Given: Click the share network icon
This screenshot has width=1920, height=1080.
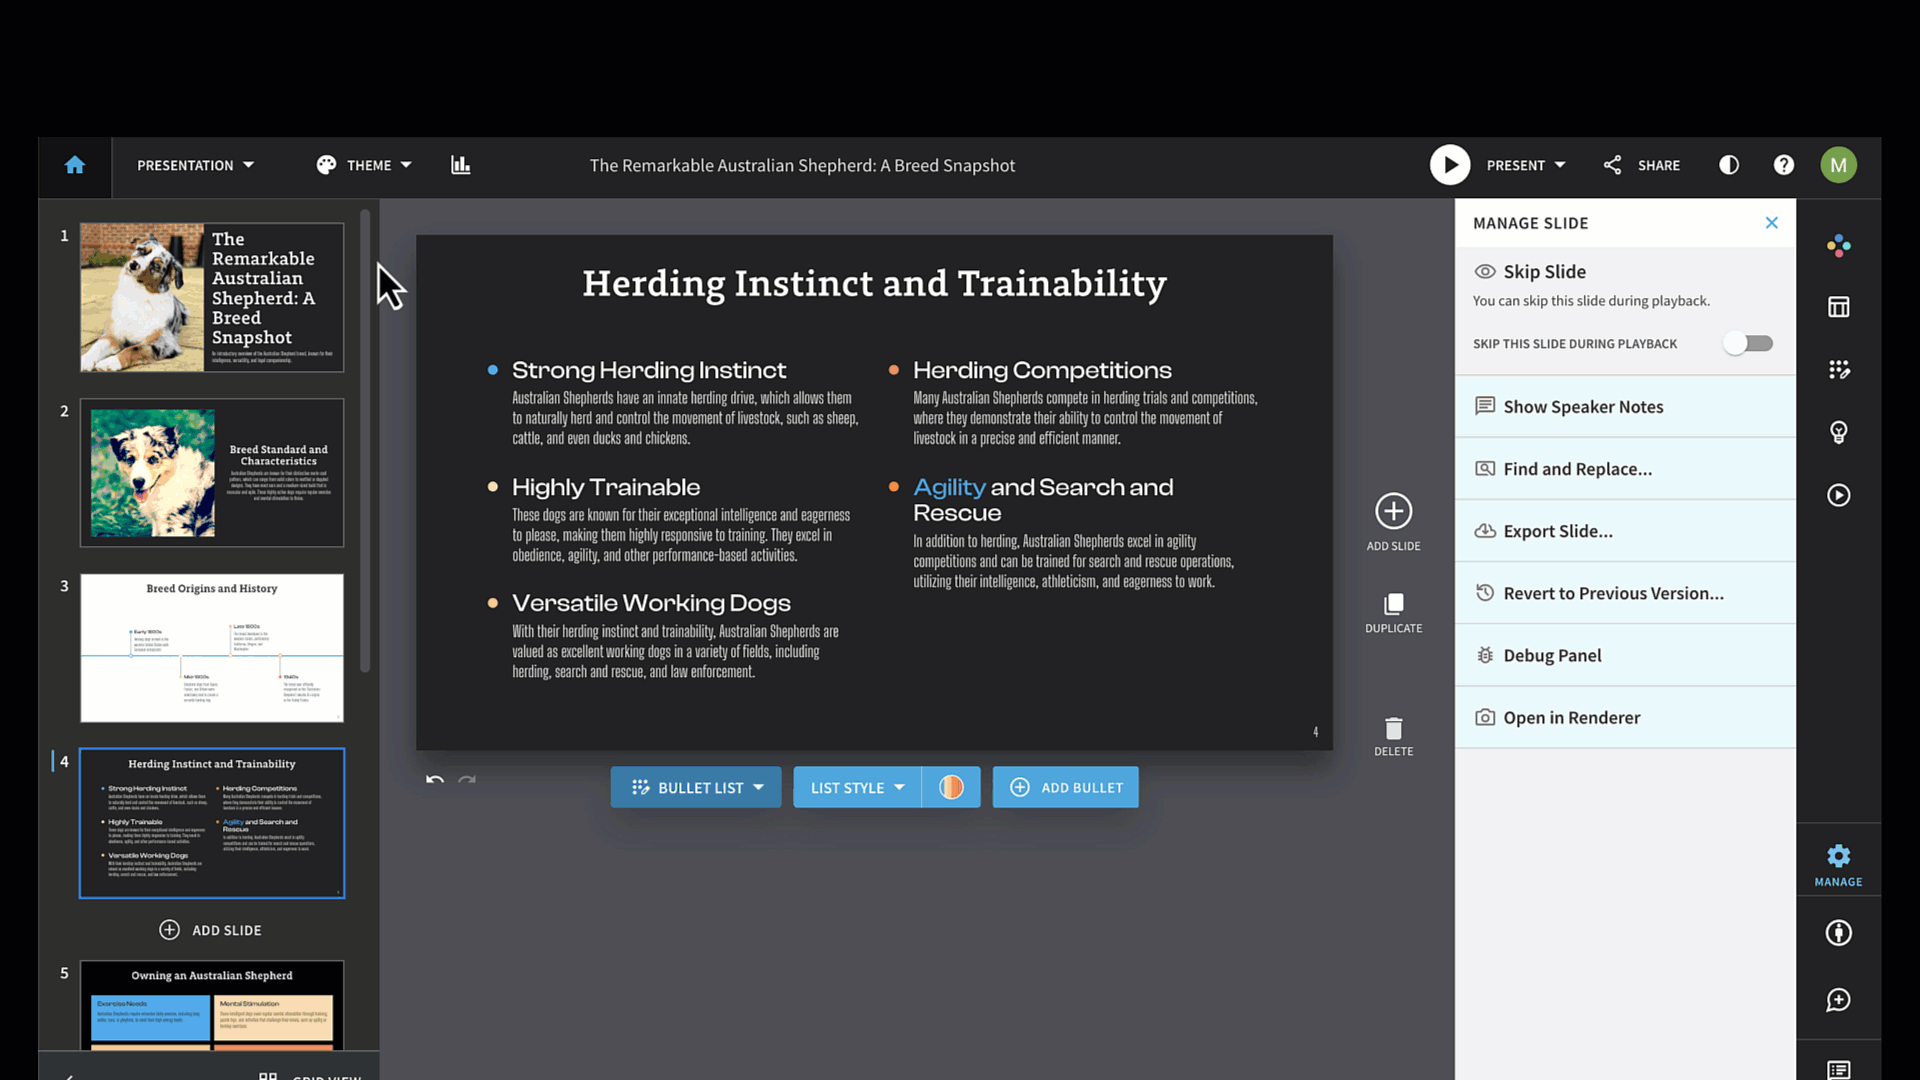Looking at the screenshot, I should (x=1612, y=165).
